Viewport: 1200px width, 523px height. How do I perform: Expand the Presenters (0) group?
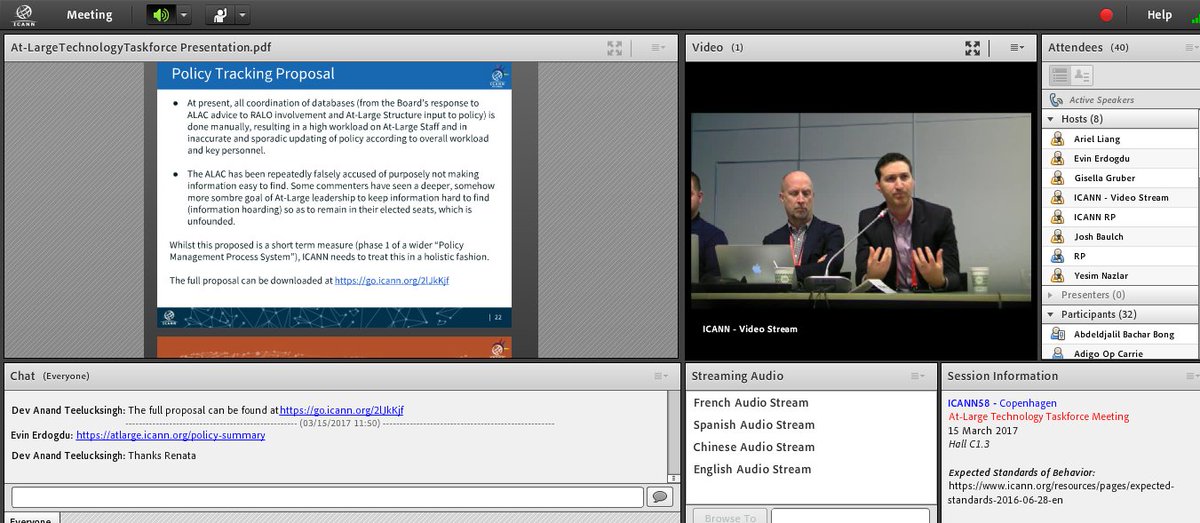(x=1051, y=295)
